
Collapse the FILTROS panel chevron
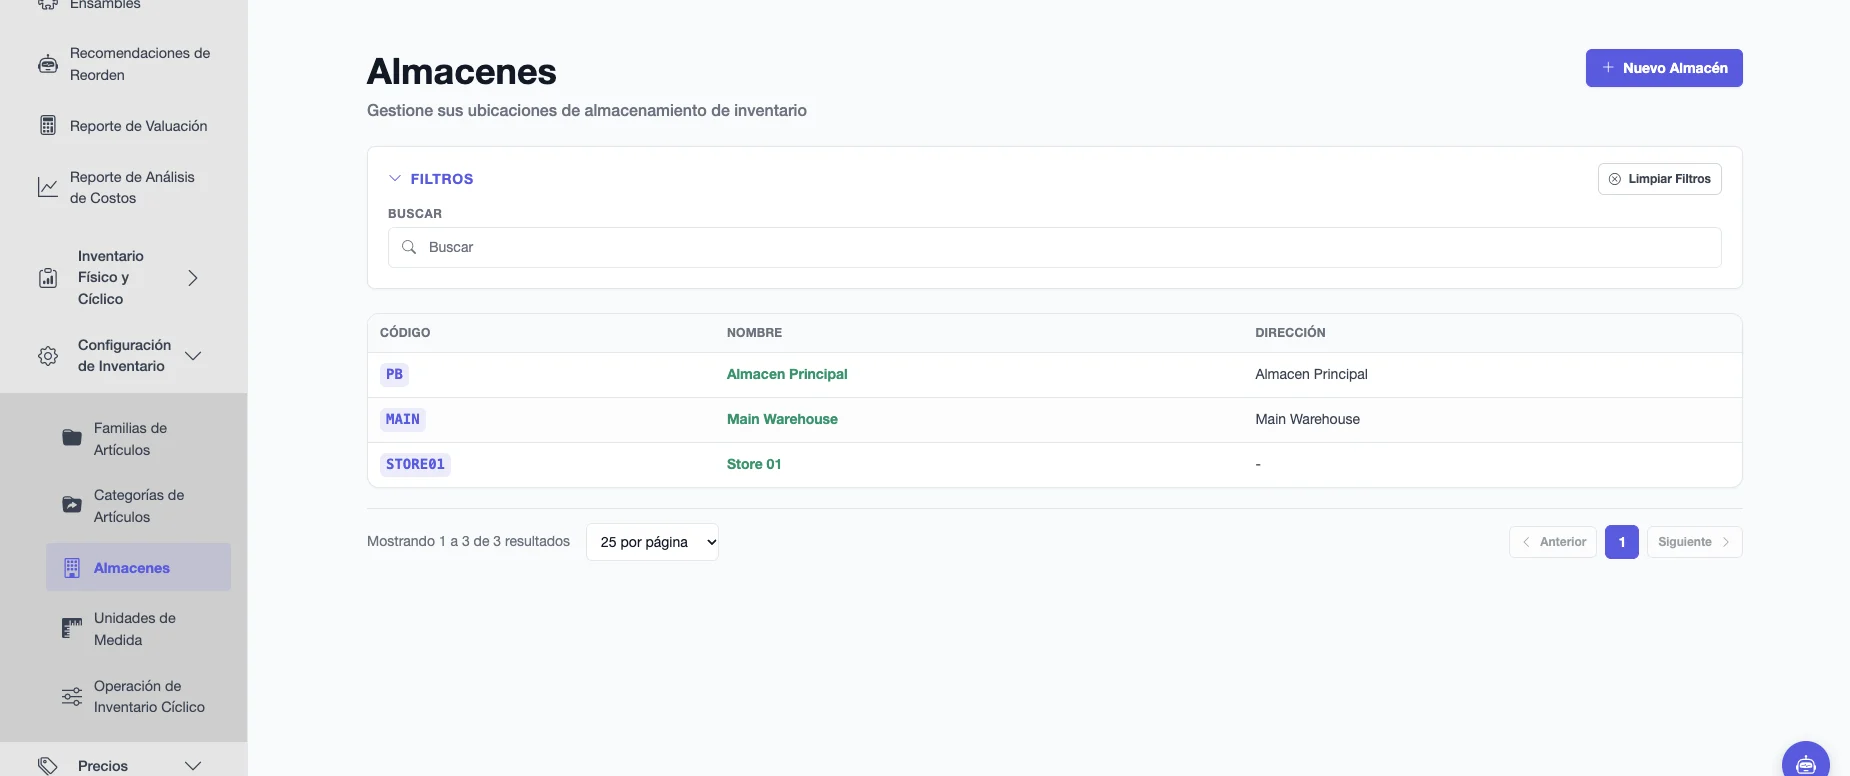[x=395, y=178]
